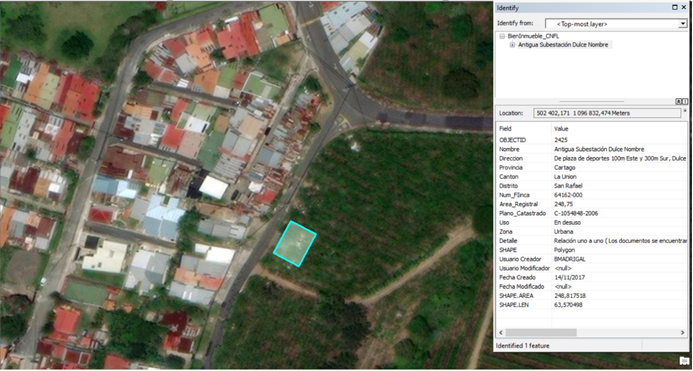Select the Plano_Catastrado value C-1054848-2006
The height and width of the screenshot is (371, 693).
coord(576,213)
